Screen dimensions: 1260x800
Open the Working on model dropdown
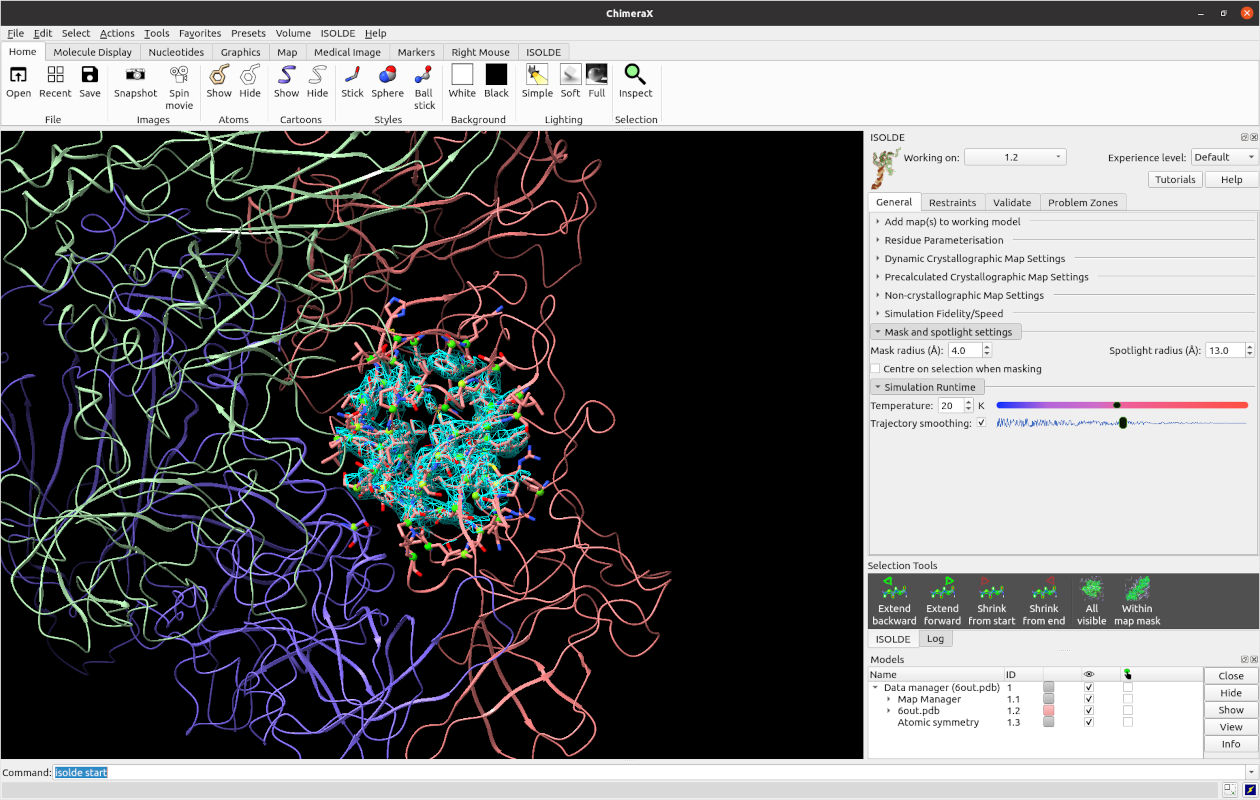tap(1015, 157)
